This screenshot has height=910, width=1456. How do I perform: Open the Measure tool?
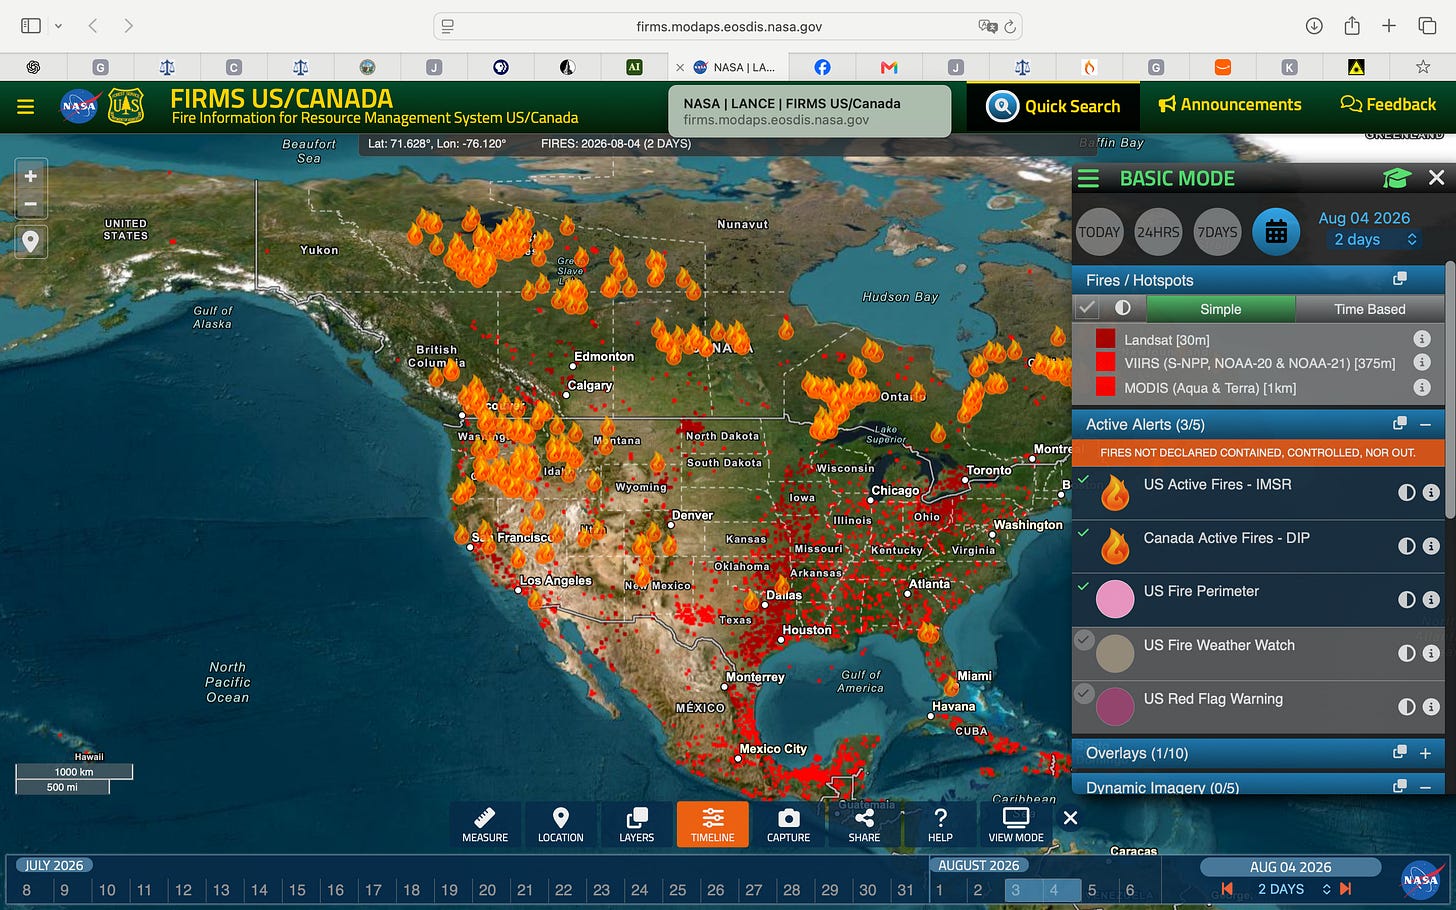[x=485, y=825]
